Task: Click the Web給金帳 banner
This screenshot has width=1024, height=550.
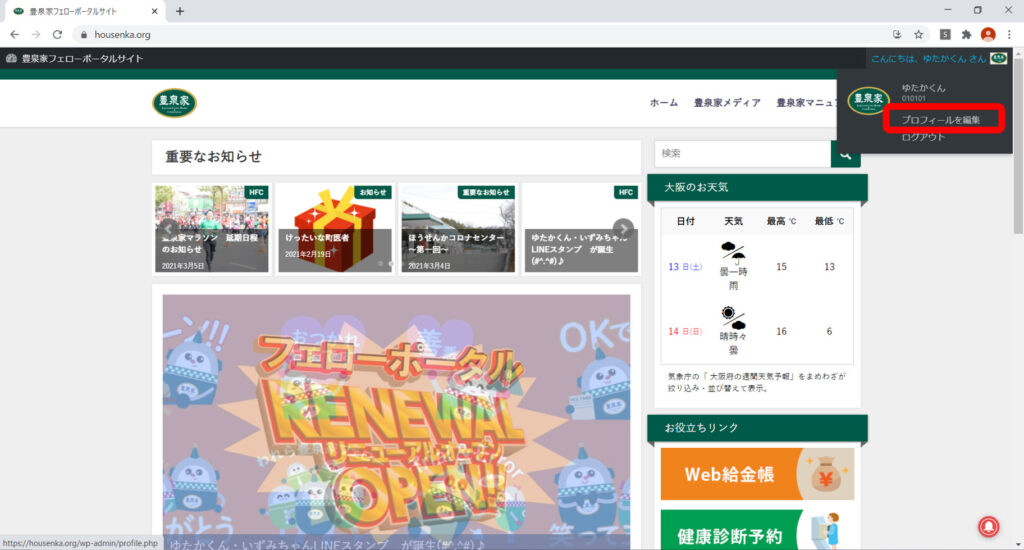Action: click(757, 474)
